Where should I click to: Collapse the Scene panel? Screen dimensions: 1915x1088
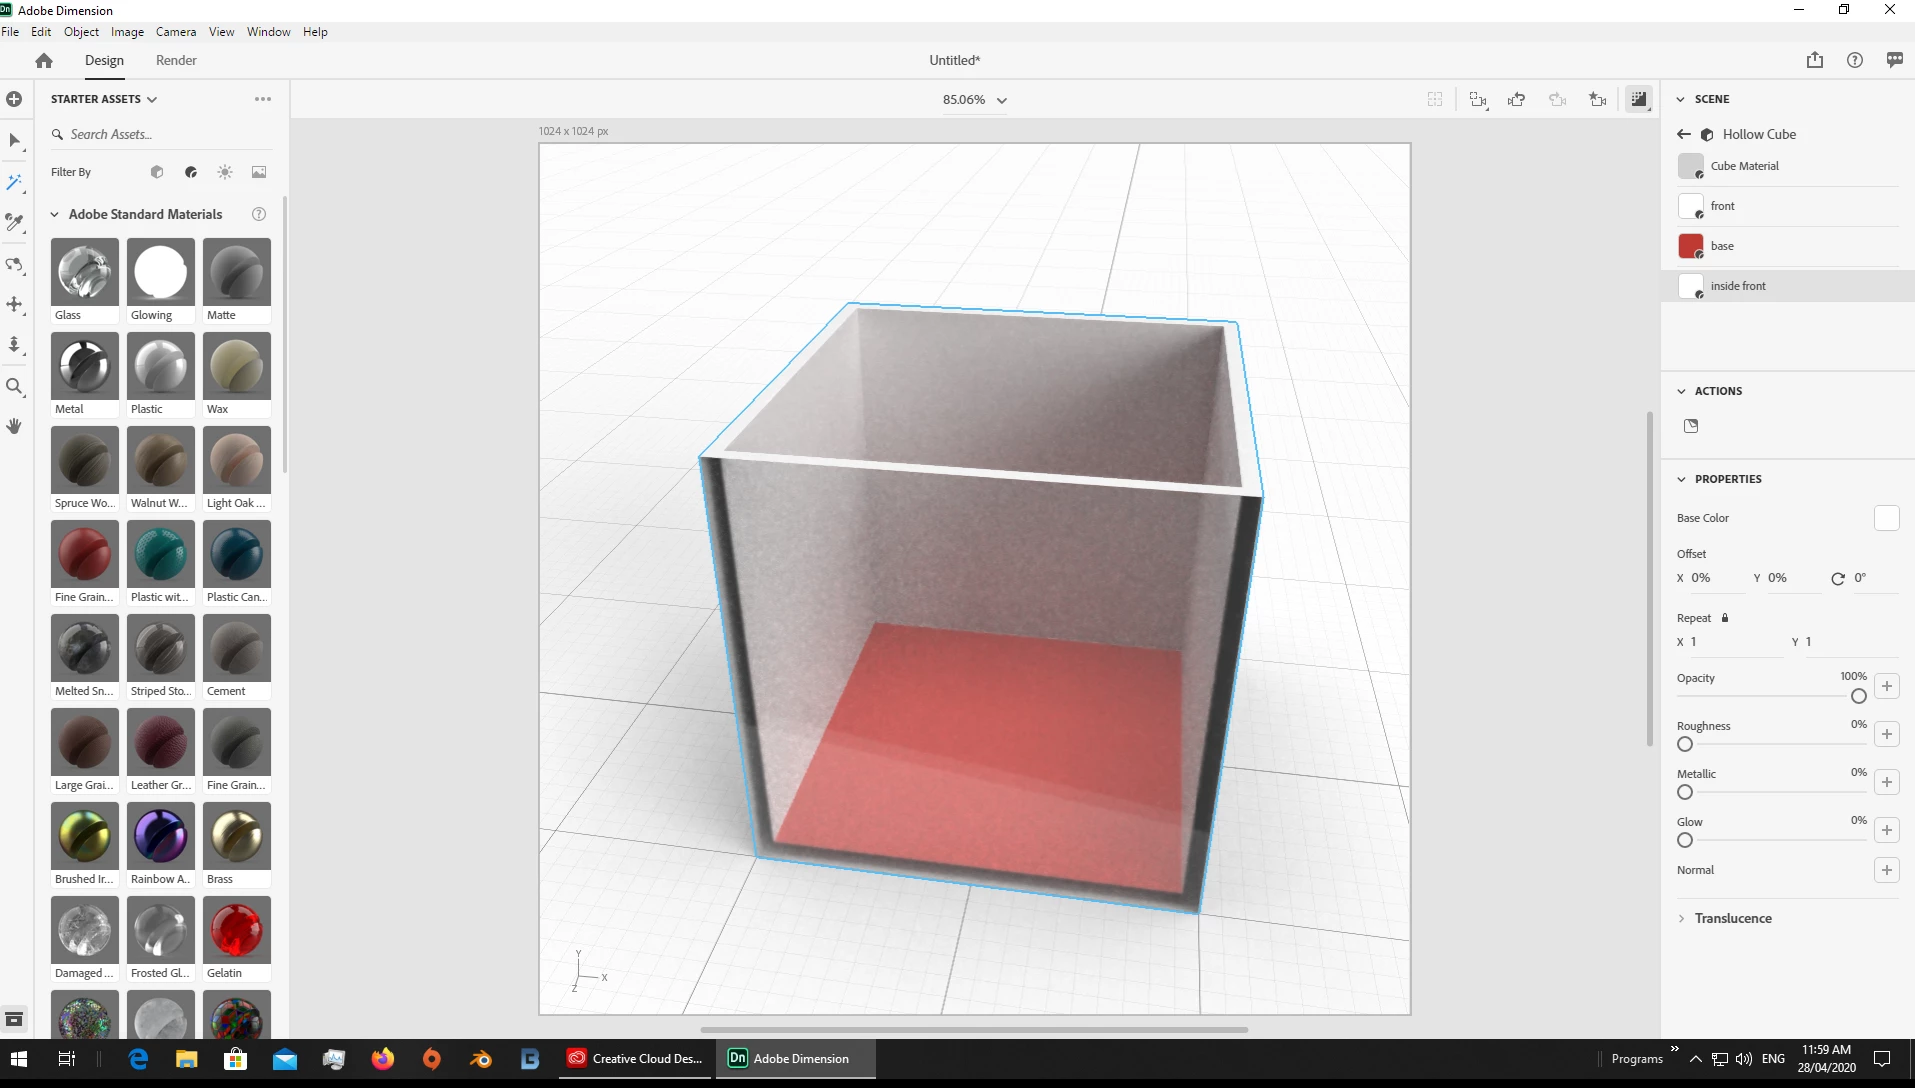1681,99
